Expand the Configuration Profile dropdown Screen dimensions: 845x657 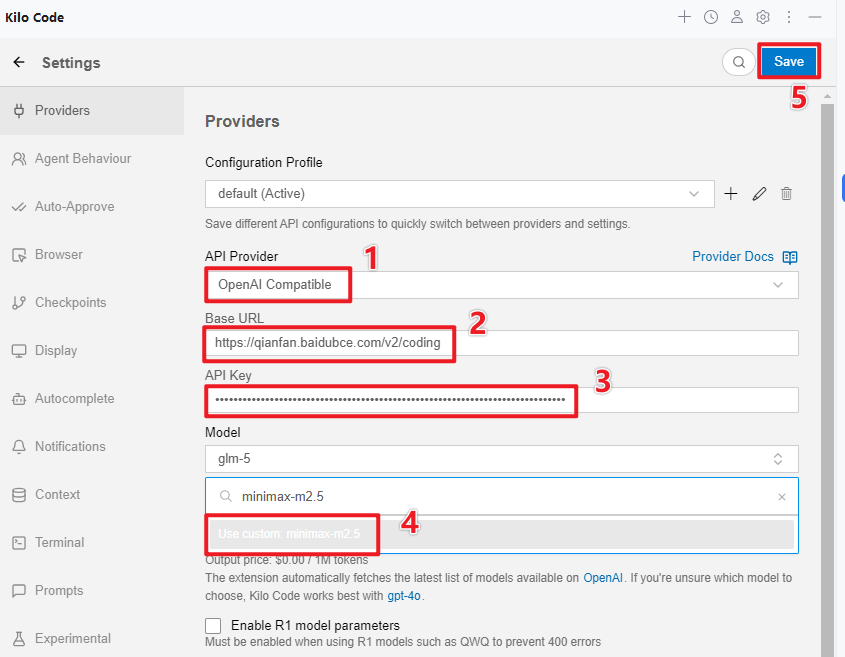(459, 194)
